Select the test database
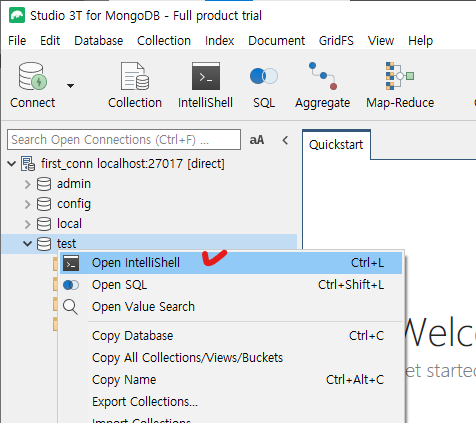This screenshot has height=423, width=476. click(66, 244)
